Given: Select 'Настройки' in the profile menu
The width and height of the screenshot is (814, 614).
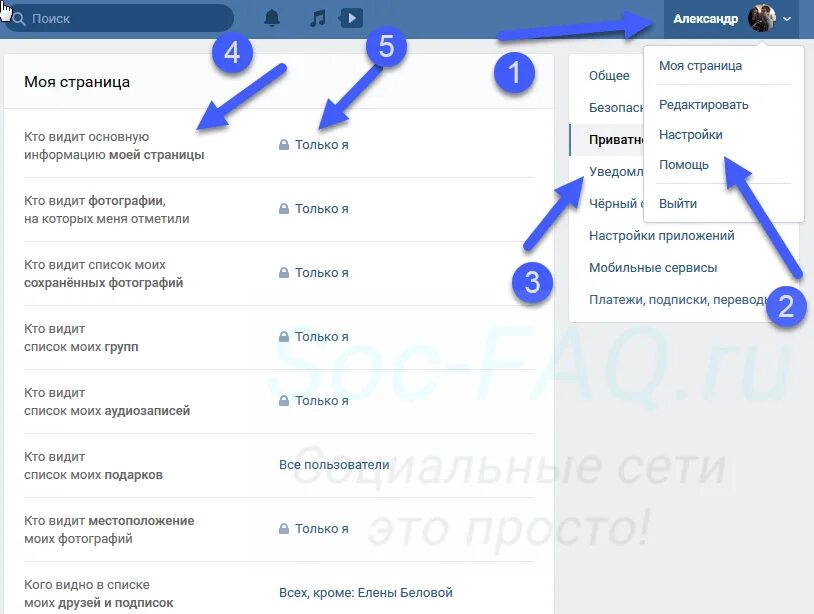Looking at the screenshot, I should tap(690, 135).
